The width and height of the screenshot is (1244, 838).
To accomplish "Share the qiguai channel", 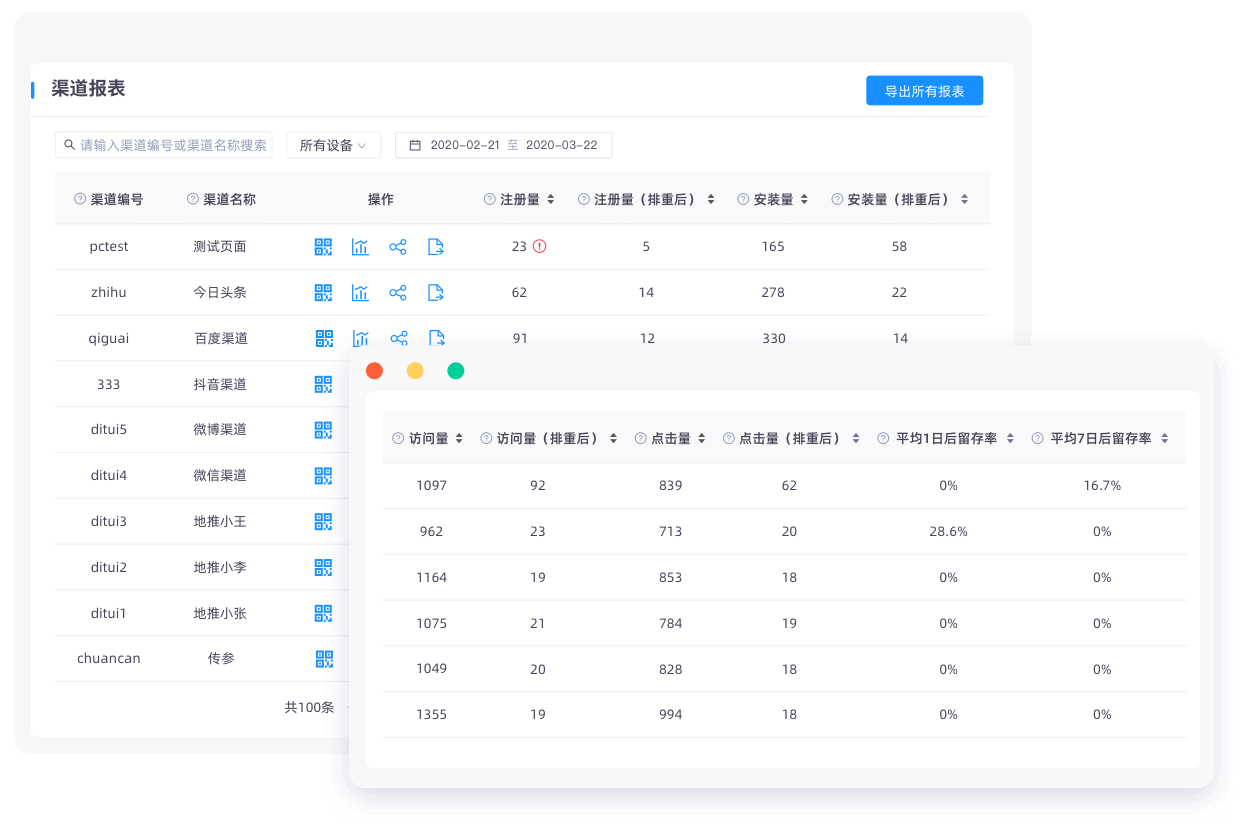I will tap(399, 338).
